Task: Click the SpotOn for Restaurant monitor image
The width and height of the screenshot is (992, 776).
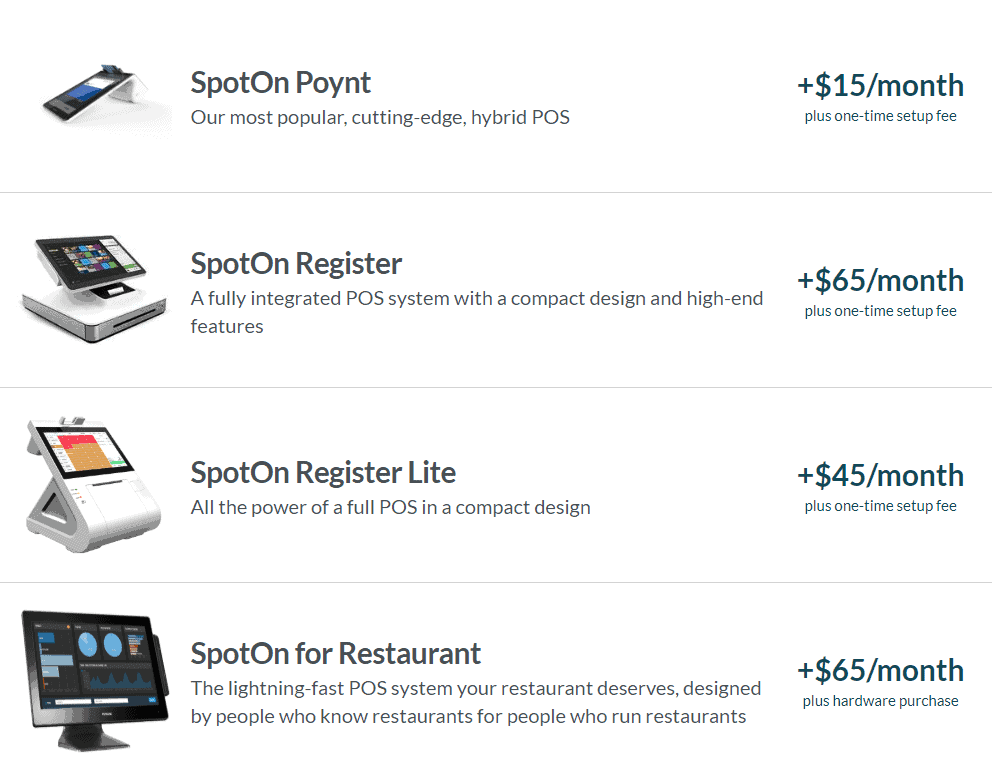Action: click(x=96, y=681)
